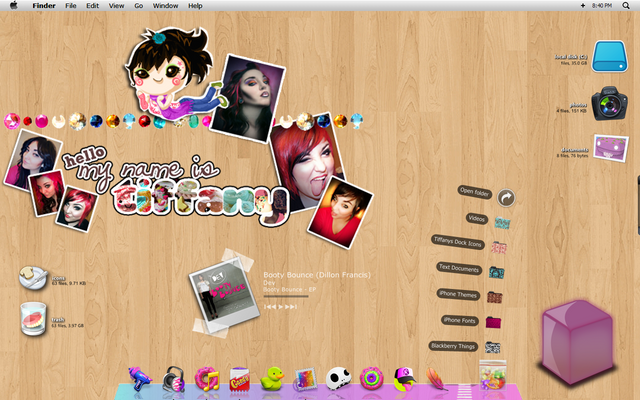Image resolution: width=640 pixels, height=400 pixels.
Task: Click the artist name Dev
Action: [x=269, y=282]
